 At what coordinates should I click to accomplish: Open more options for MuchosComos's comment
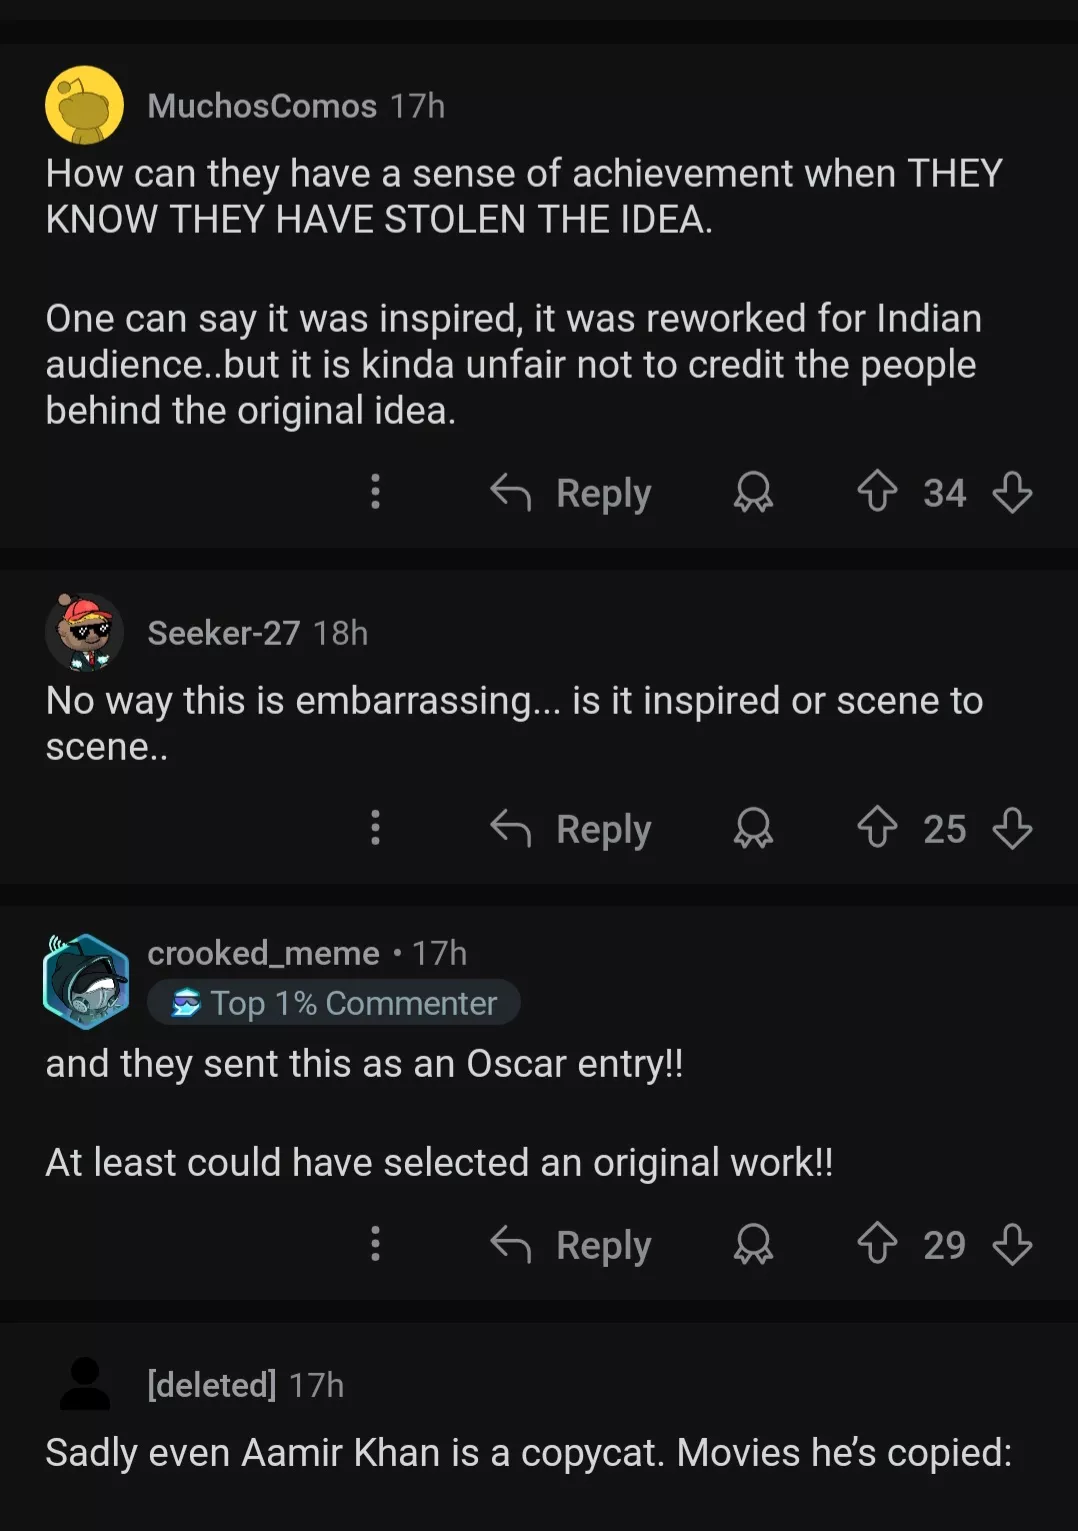coord(375,492)
